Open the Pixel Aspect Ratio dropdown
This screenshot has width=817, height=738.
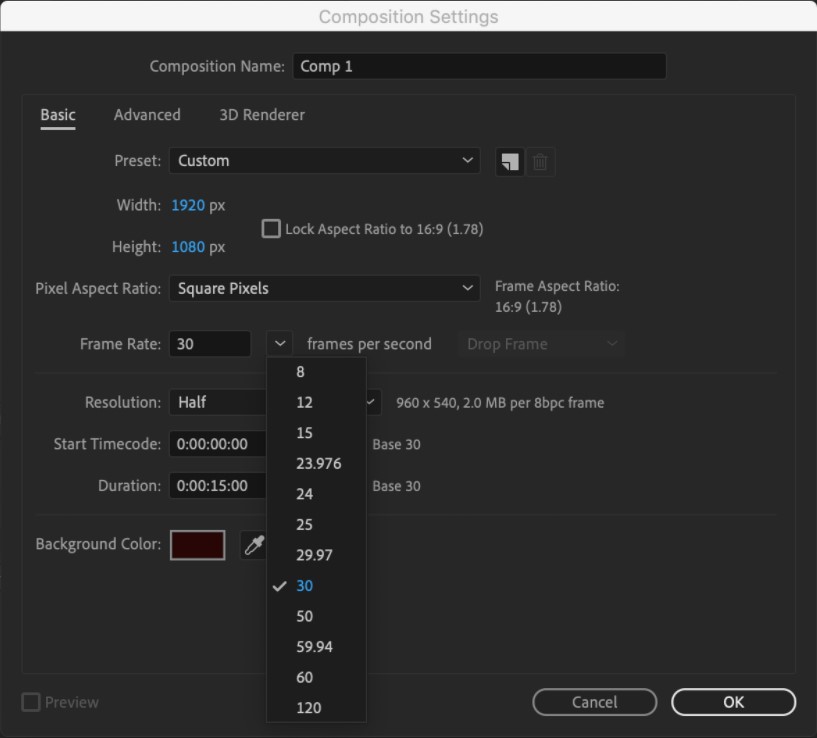[x=324, y=288]
